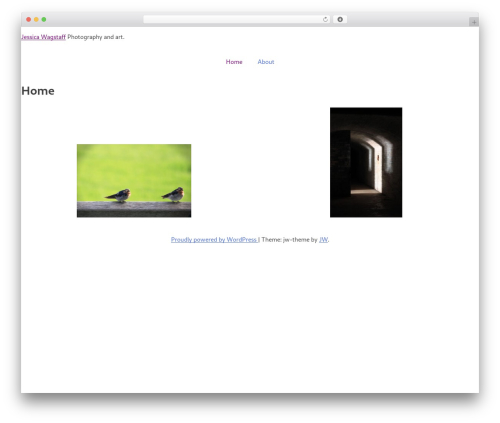Open the Jessica Wagstaff site title link
This screenshot has height=423, width=500.
pos(43,37)
